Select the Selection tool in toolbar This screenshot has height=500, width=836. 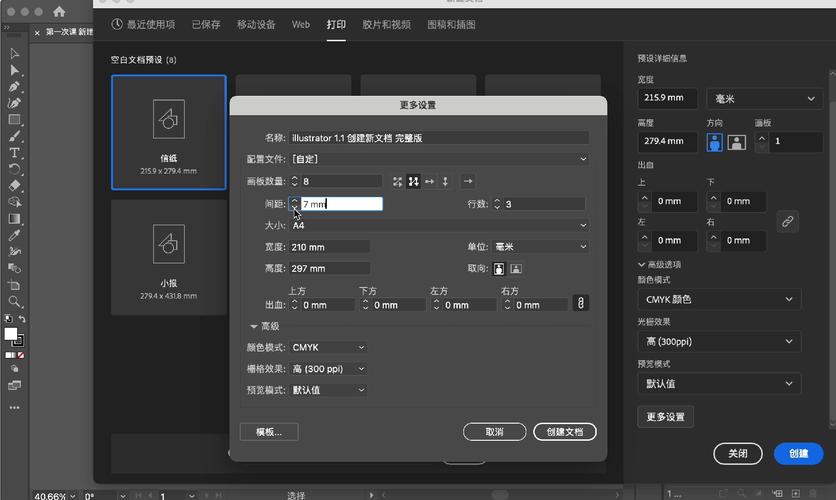(14, 54)
